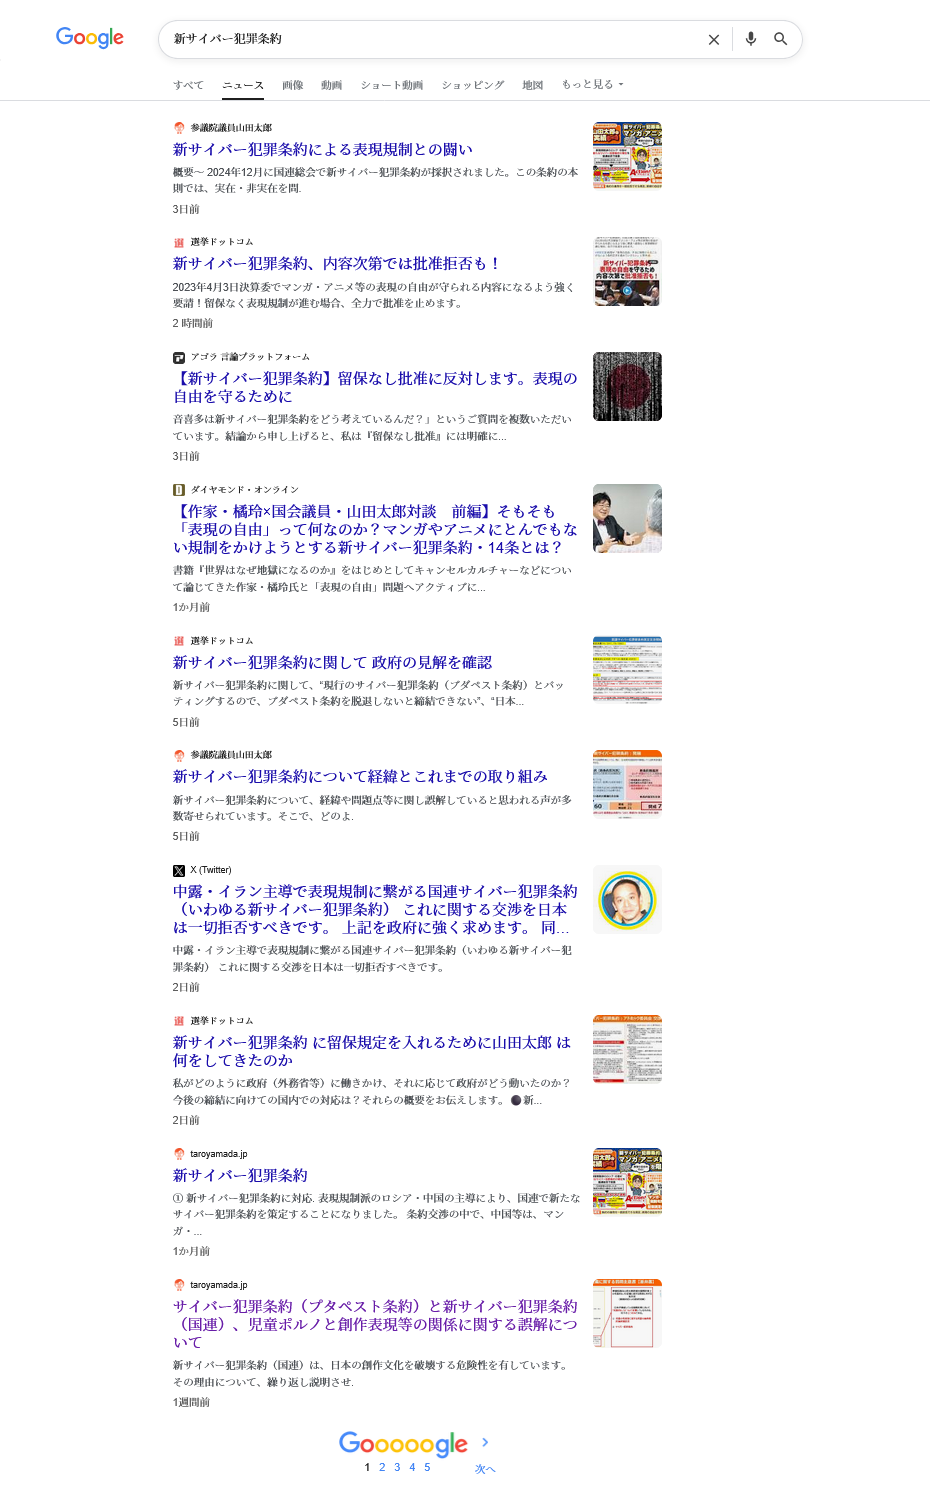Open article 留保なし批准に反対します
Viewport: 930px width, 1497px height.
coord(375,387)
